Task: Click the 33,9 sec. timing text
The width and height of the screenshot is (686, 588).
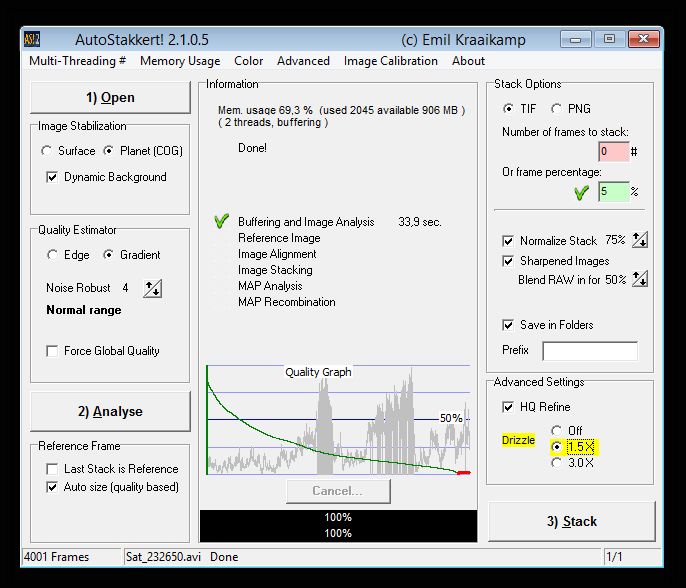Action: pos(420,222)
